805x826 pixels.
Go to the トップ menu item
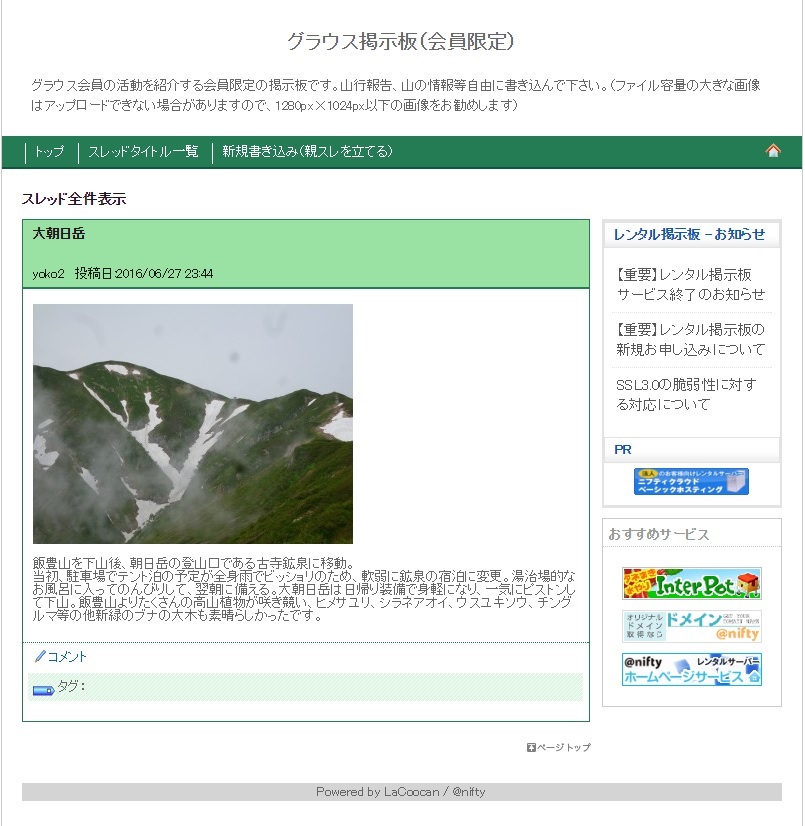pyautogui.click(x=49, y=152)
